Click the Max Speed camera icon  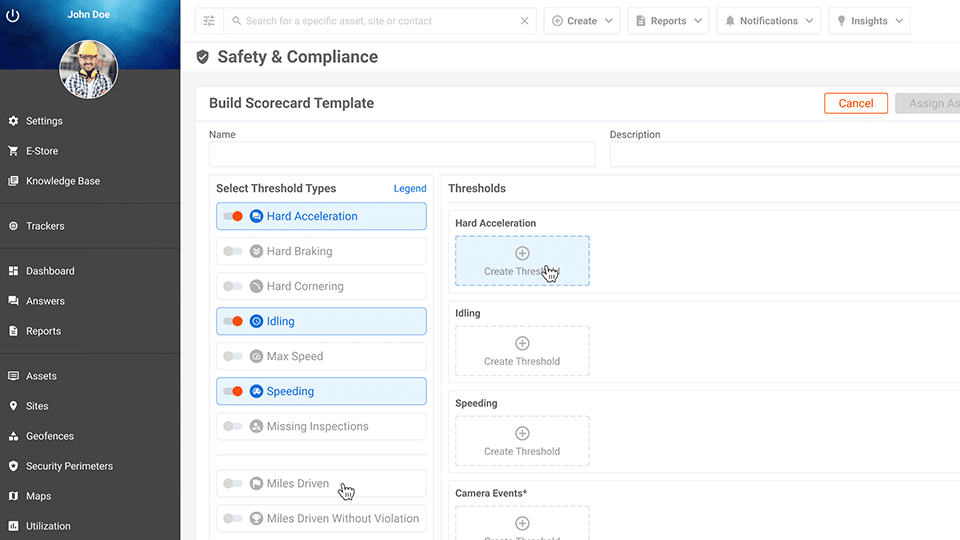(257, 356)
